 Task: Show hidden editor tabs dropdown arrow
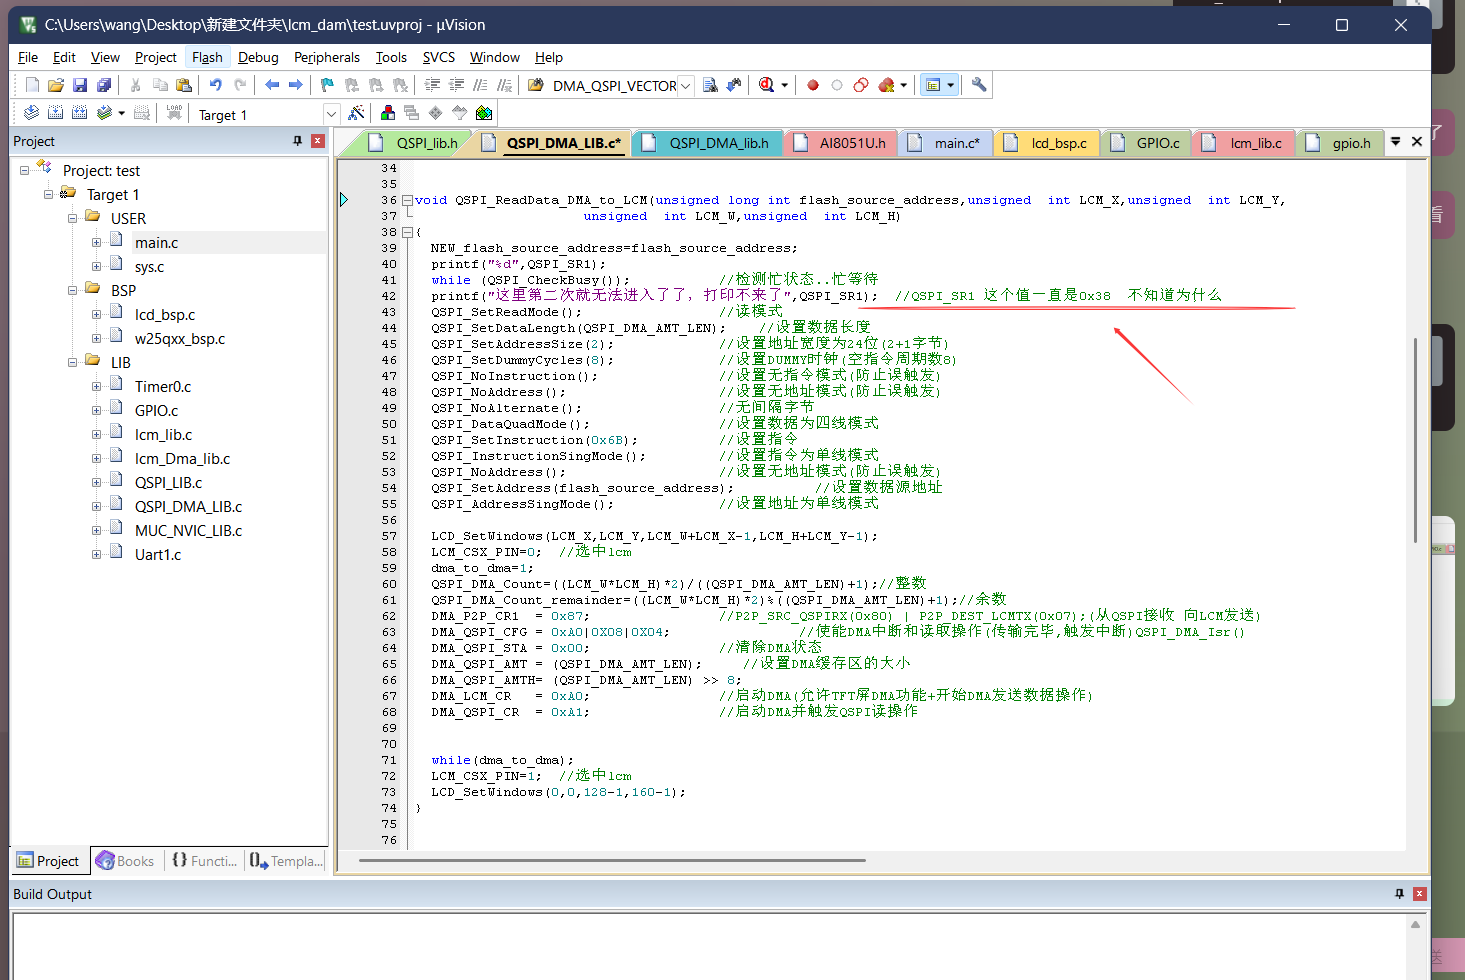coord(1395,142)
